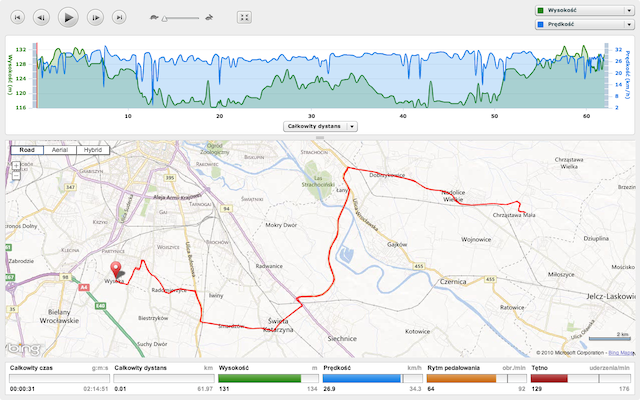The image size is (640, 400).
Task: Click the 00:00:31 elapsed time value
Action: (x=22, y=389)
